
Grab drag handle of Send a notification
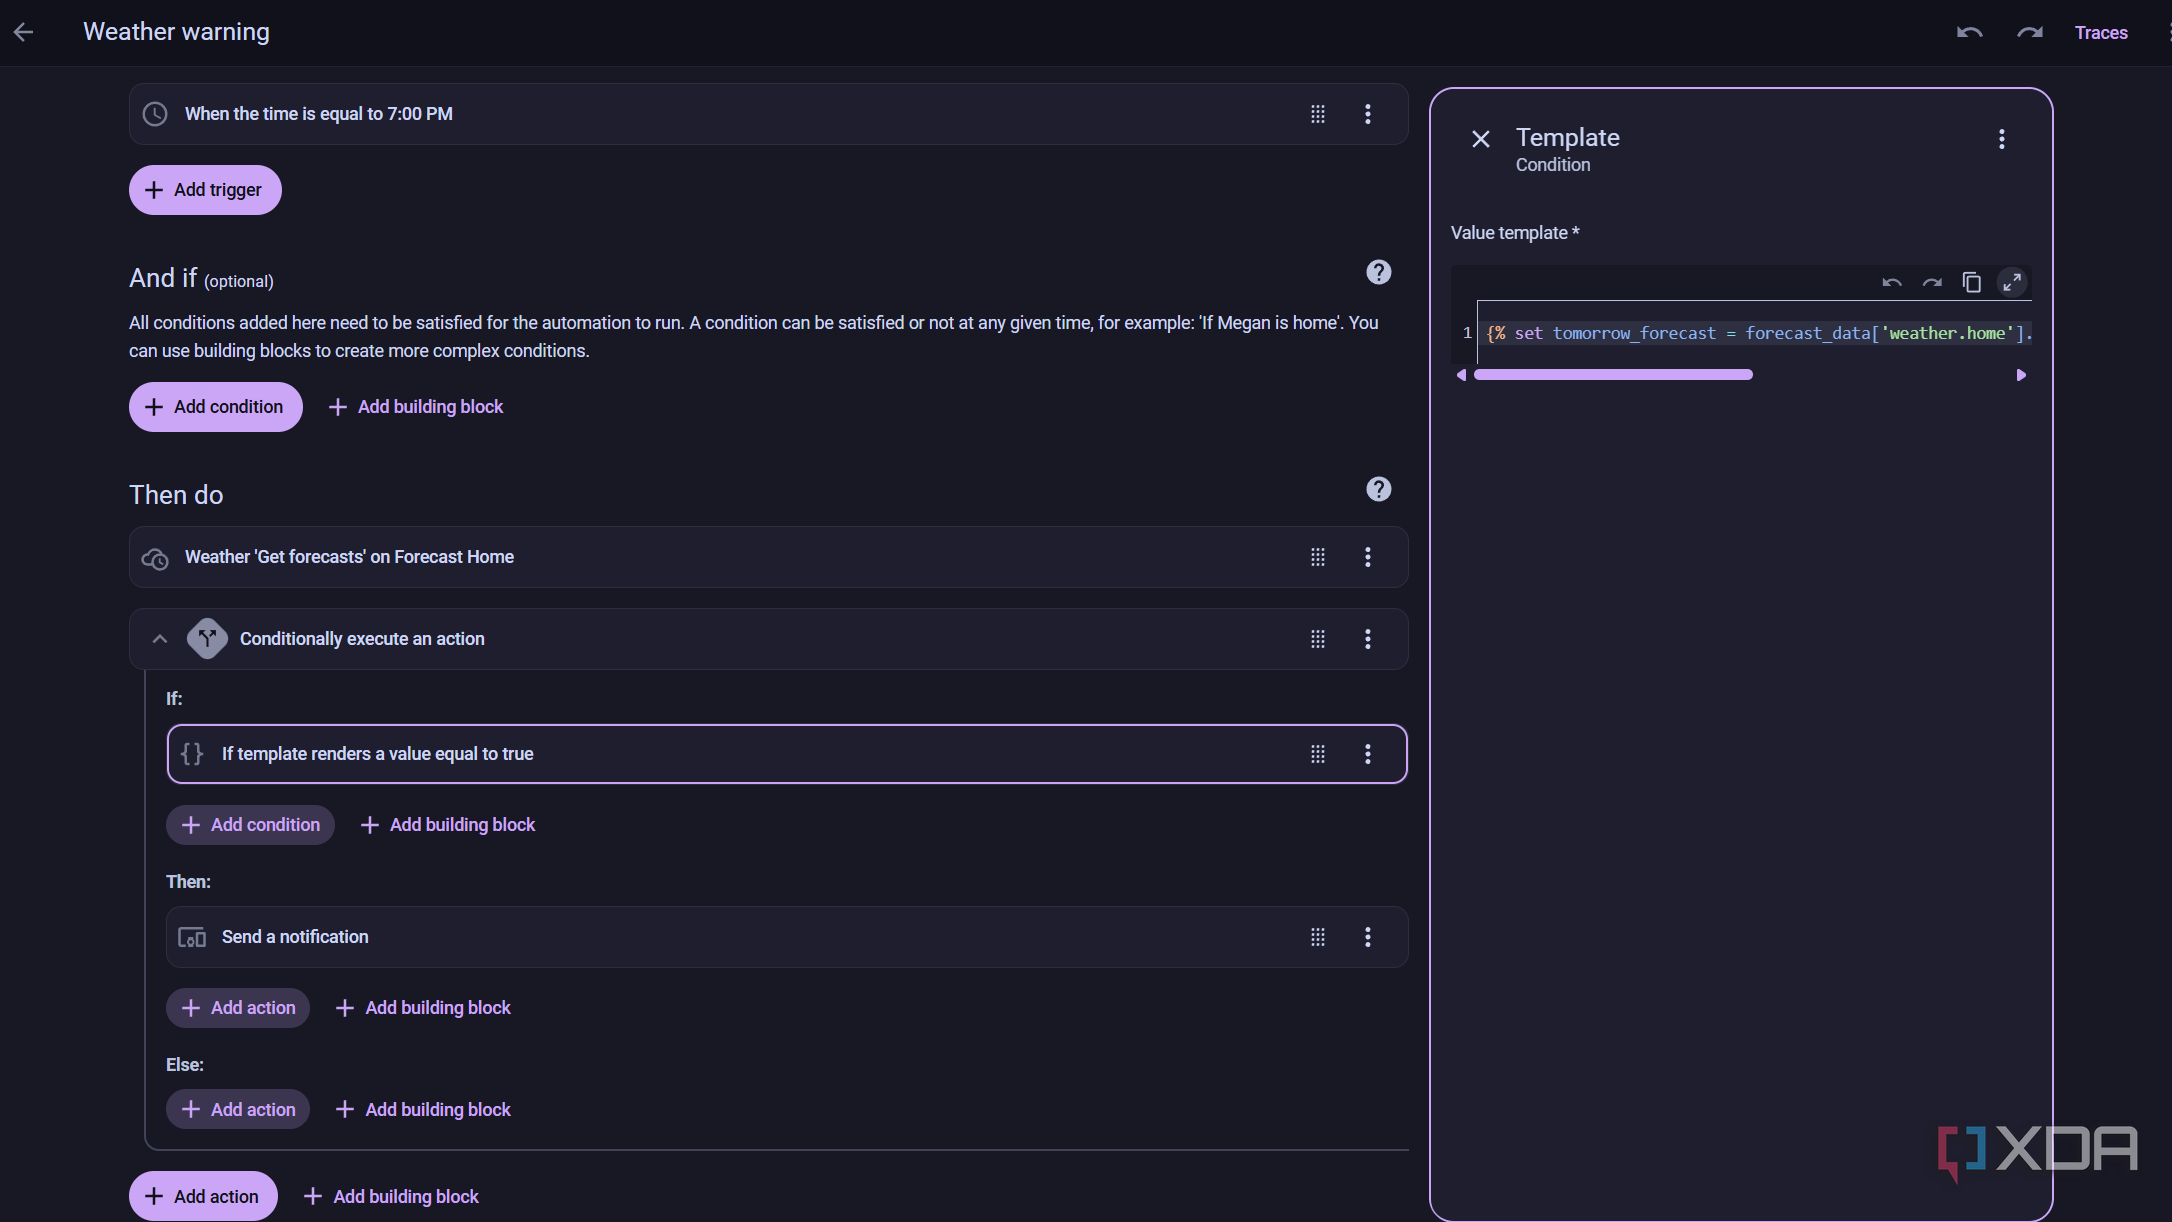click(x=1318, y=937)
